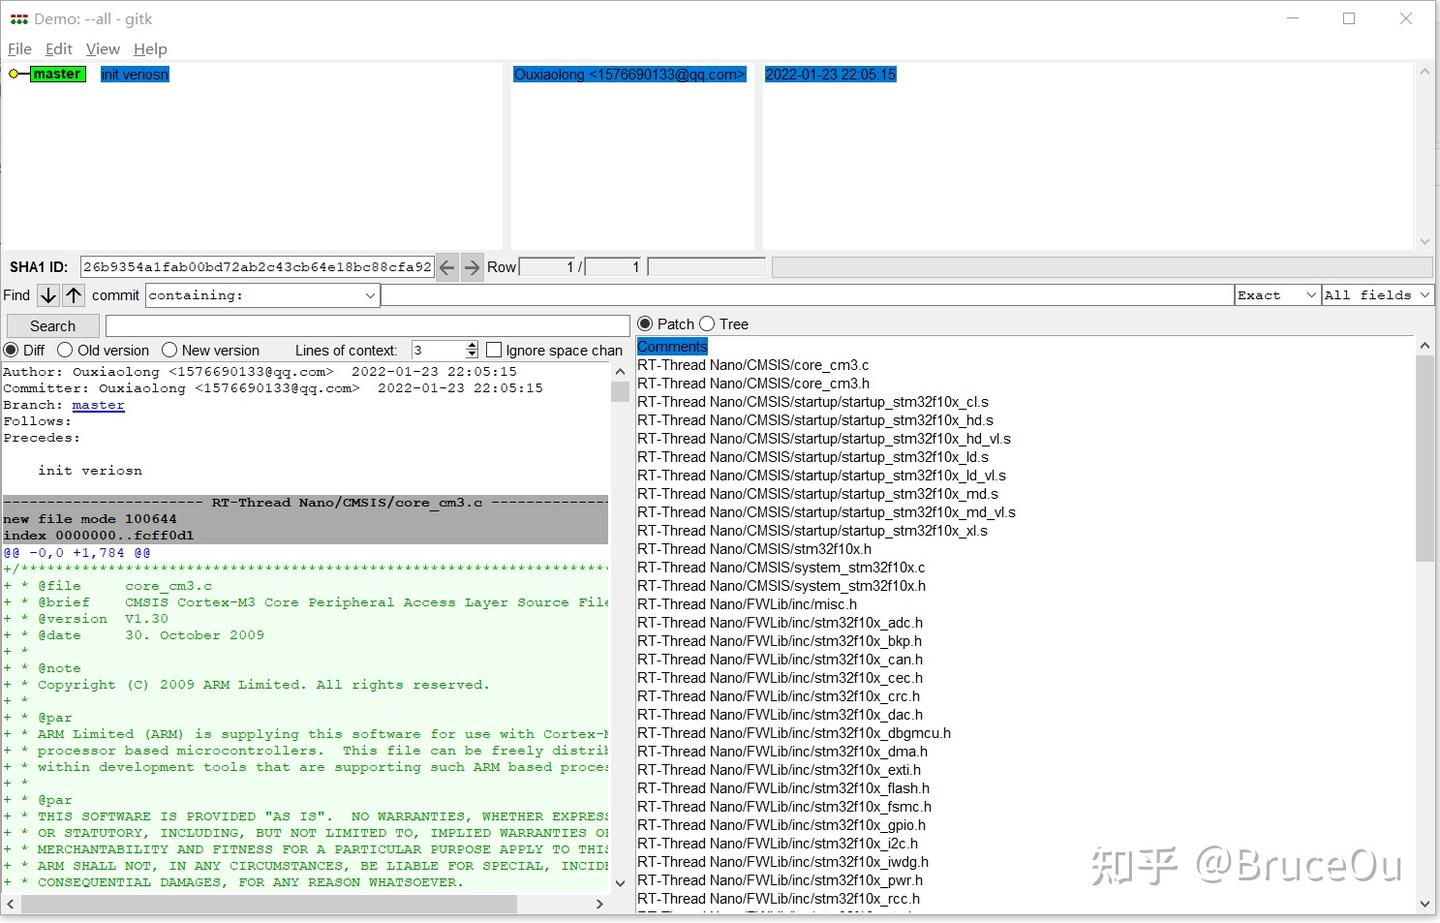Switch to Tree view radio button
Image resolution: width=1440 pixels, height=923 pixels.
point(707,324)
